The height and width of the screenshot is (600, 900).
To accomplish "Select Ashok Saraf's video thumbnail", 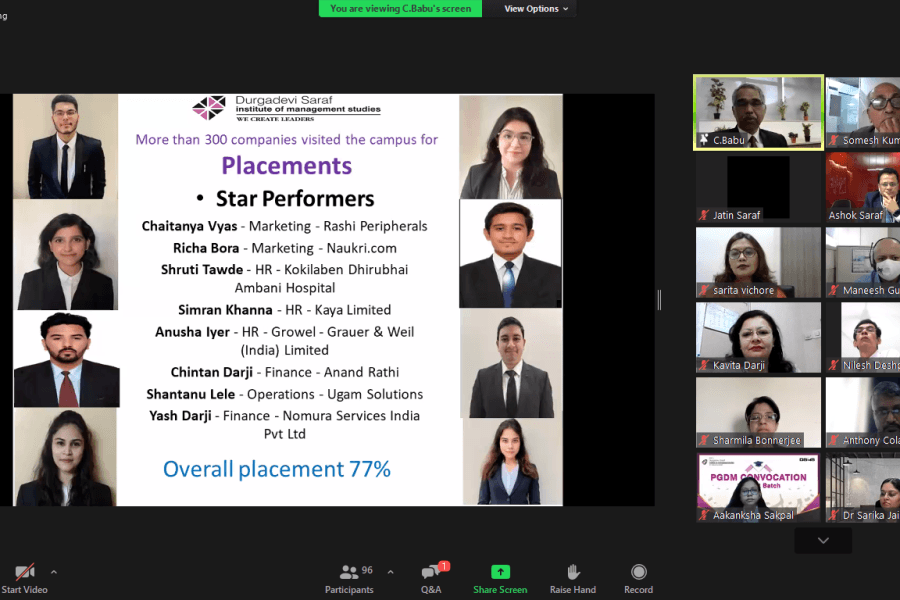I will point(863,188).
